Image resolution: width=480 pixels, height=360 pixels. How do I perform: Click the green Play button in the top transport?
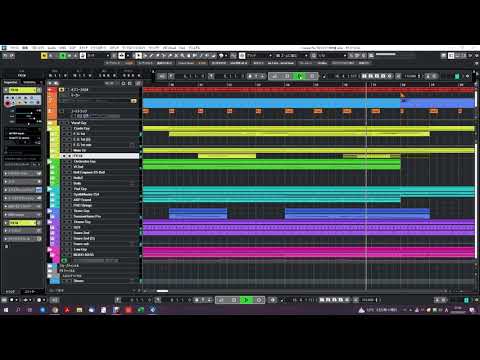click(x=300, y=76)
